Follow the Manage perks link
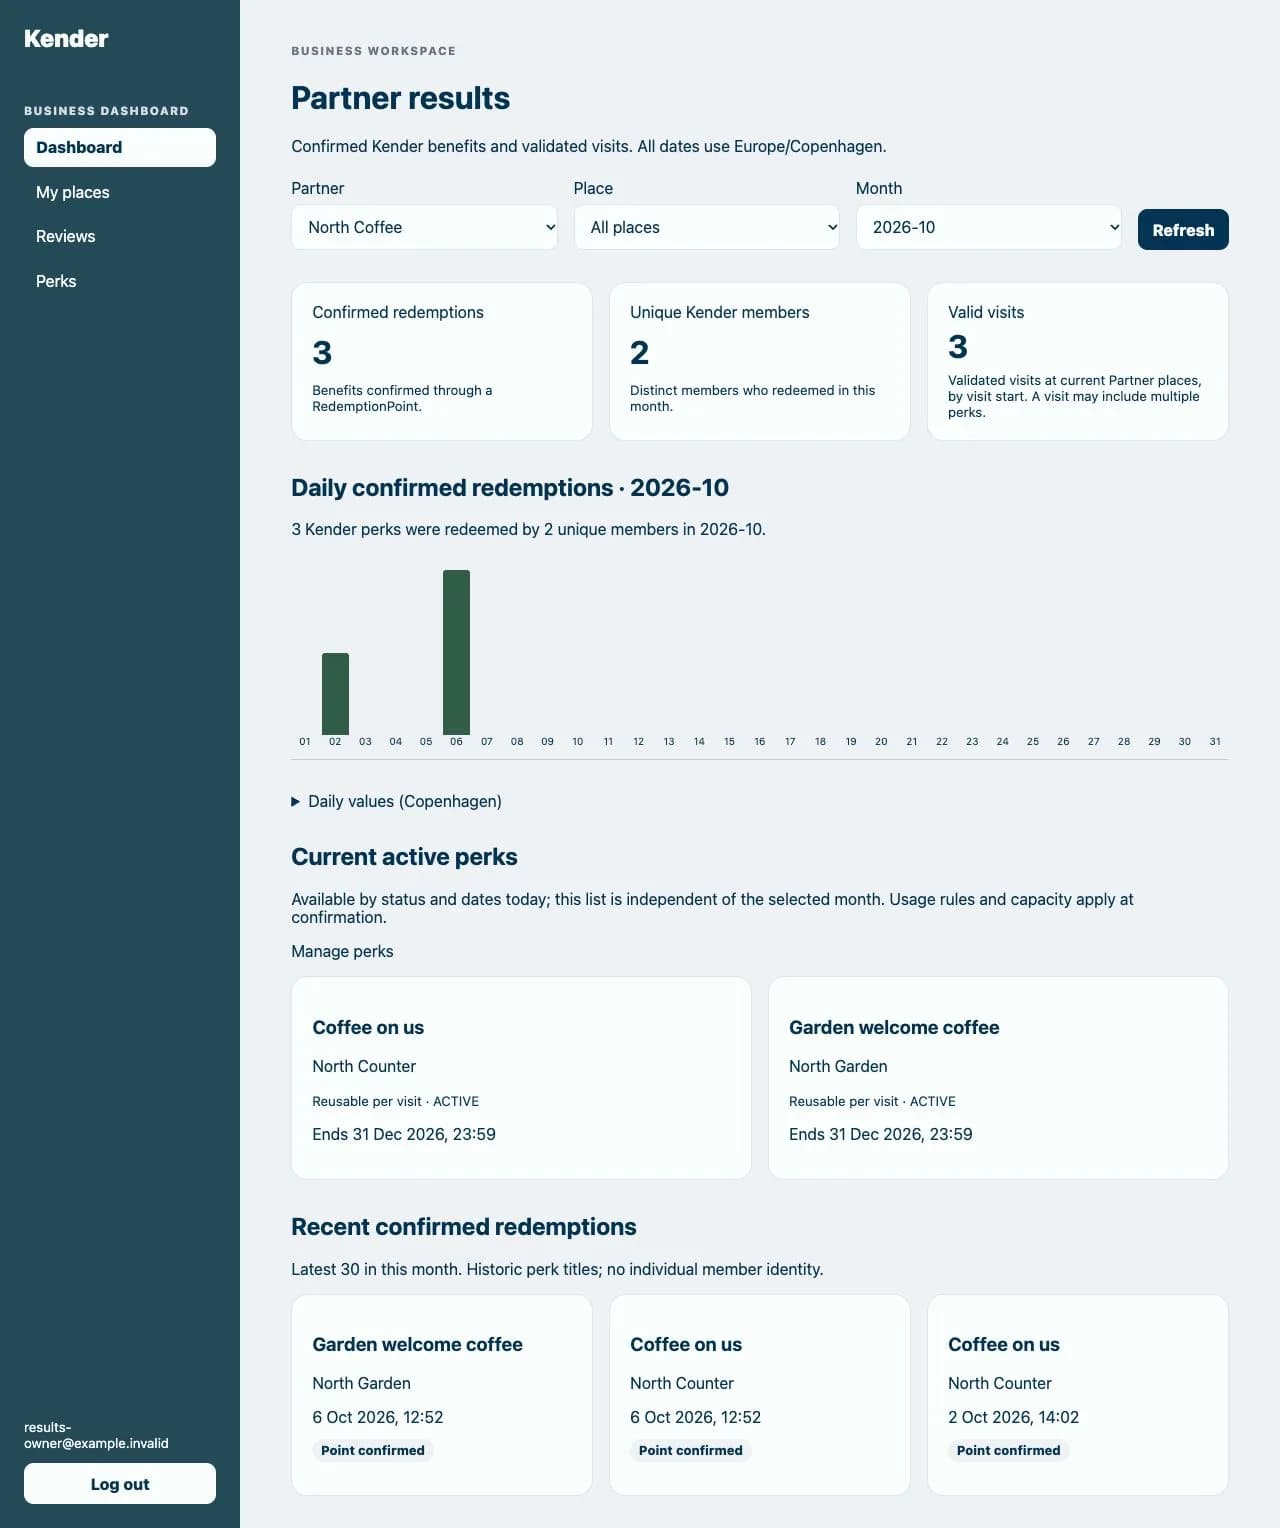This screenshot has height=1528, width=1280. 342,951
